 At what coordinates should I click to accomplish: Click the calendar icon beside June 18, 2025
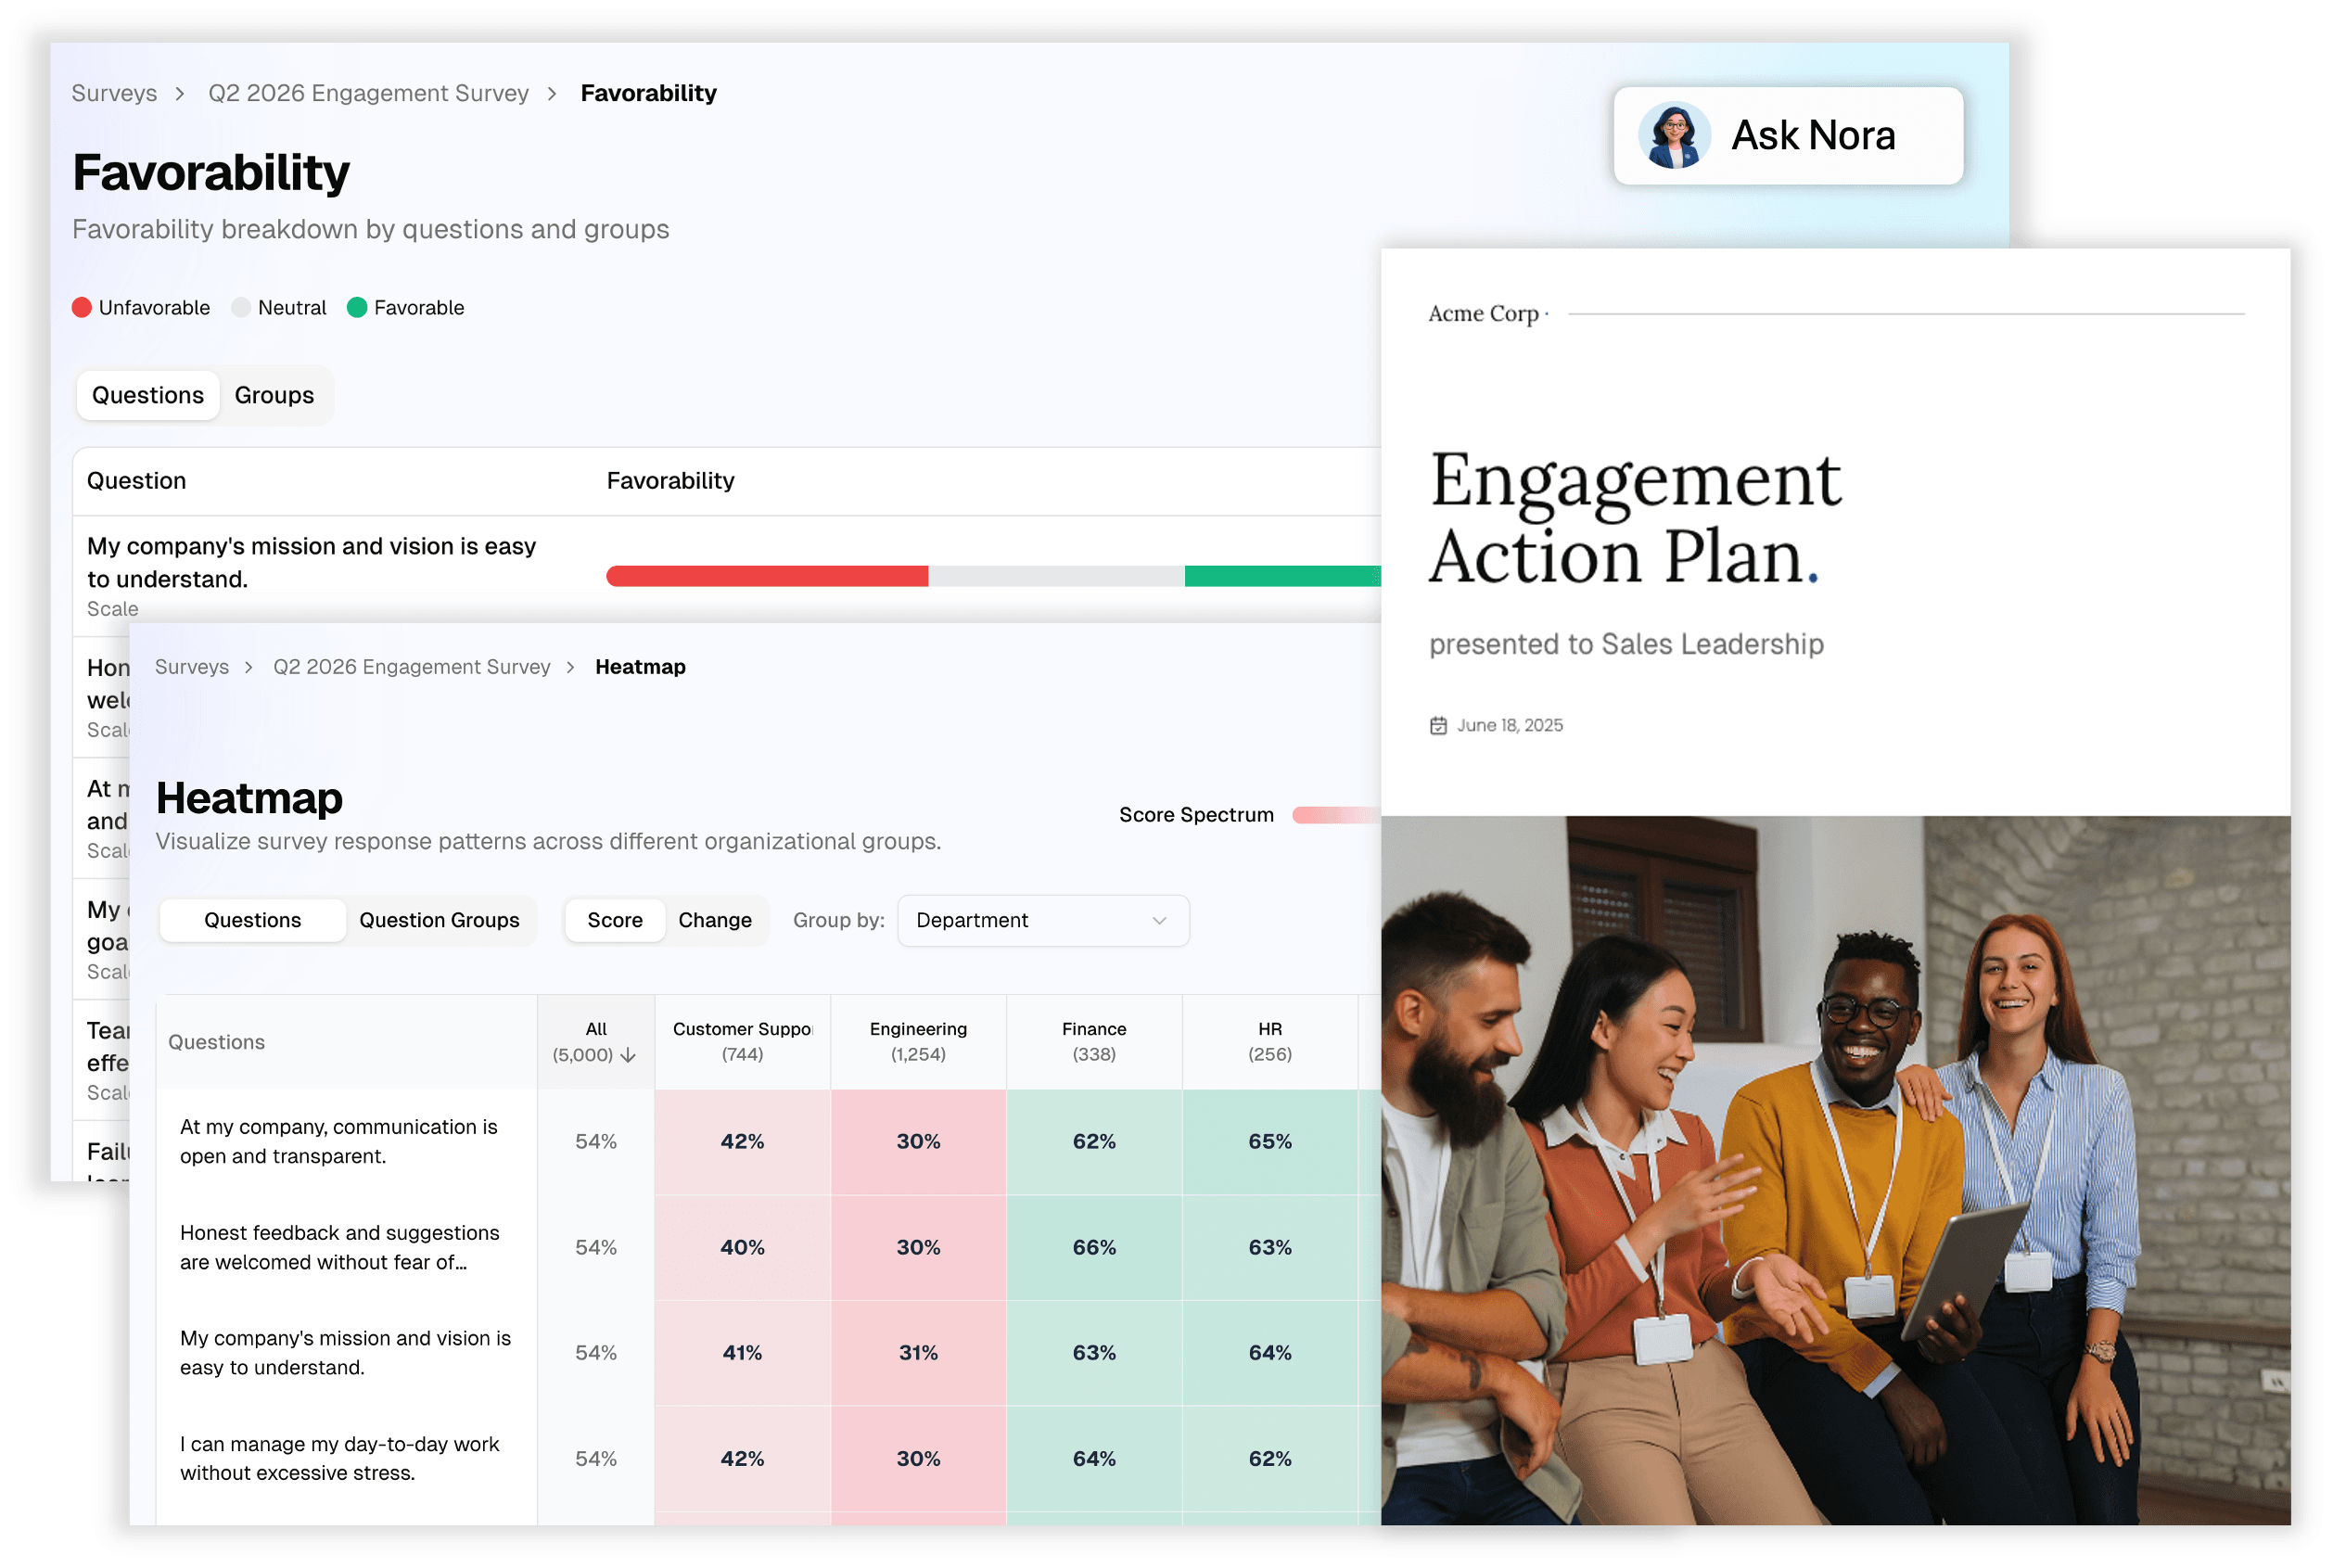(x=1438, y=725)
